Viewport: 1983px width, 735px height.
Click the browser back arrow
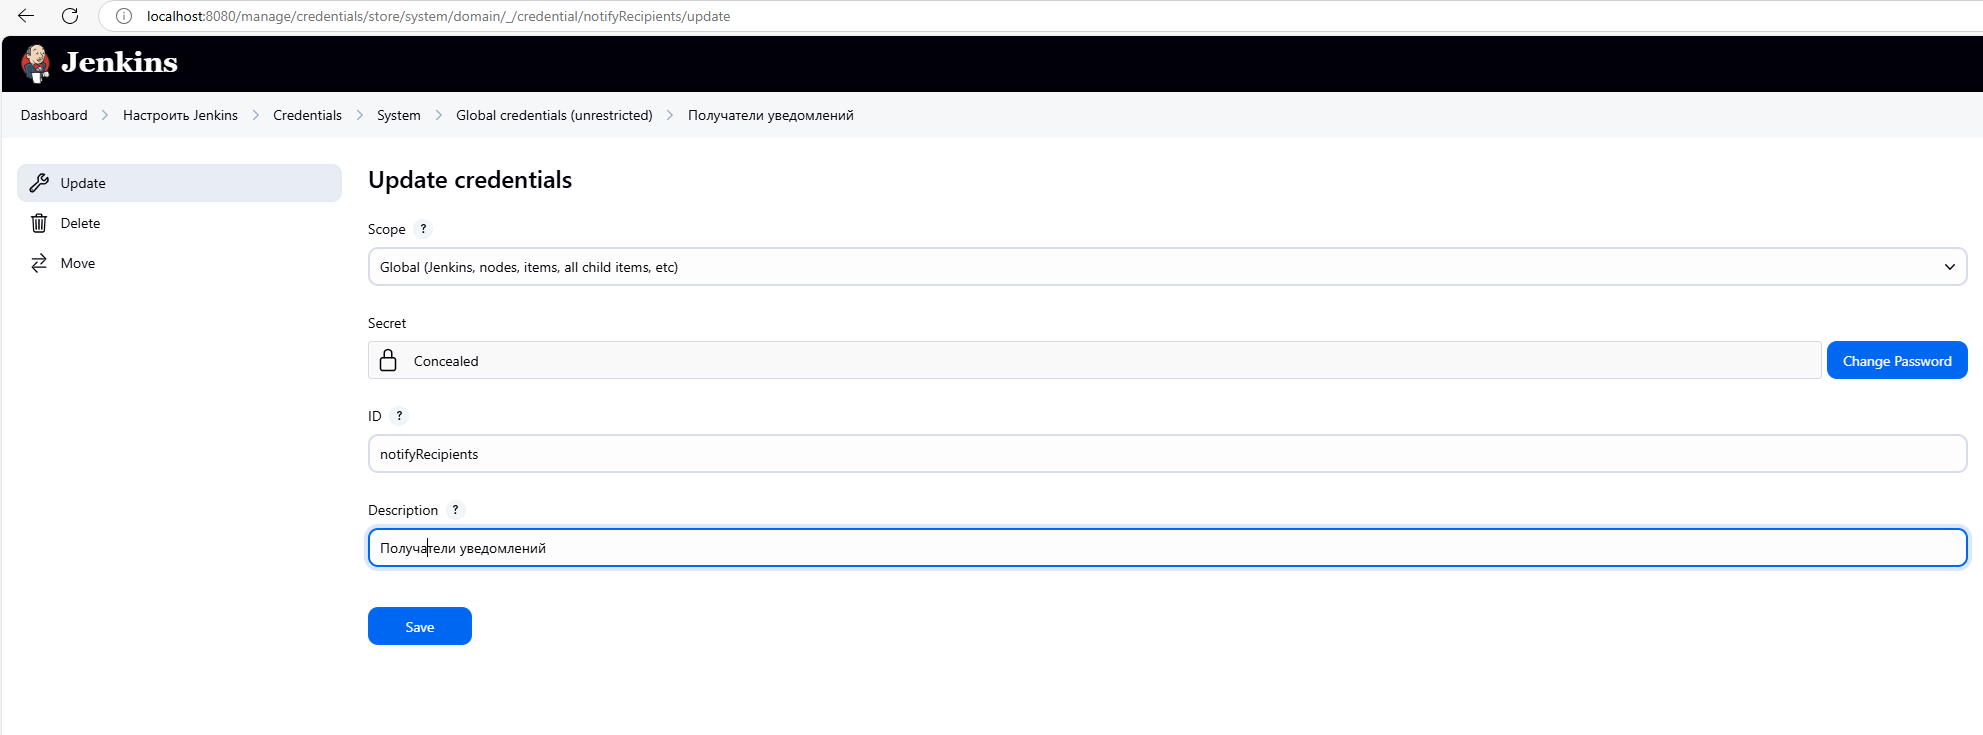coord(26,16)
